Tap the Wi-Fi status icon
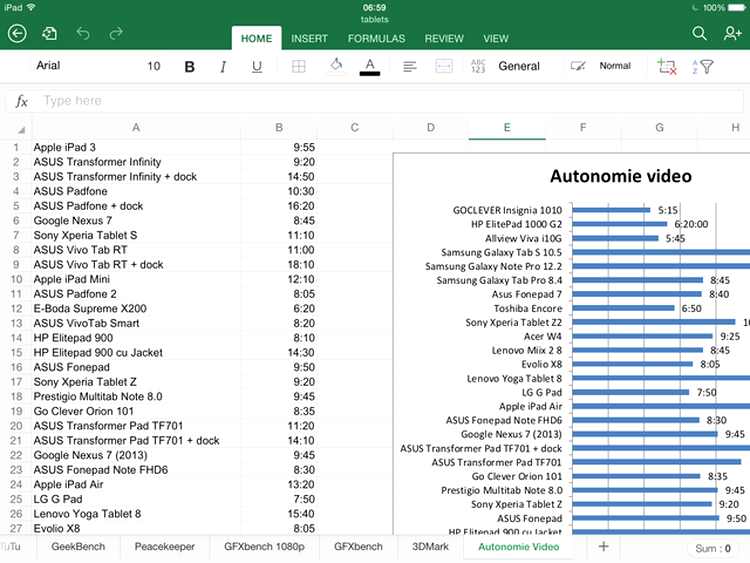This screenshot has width=750, height=563. (x=31, y=7)
